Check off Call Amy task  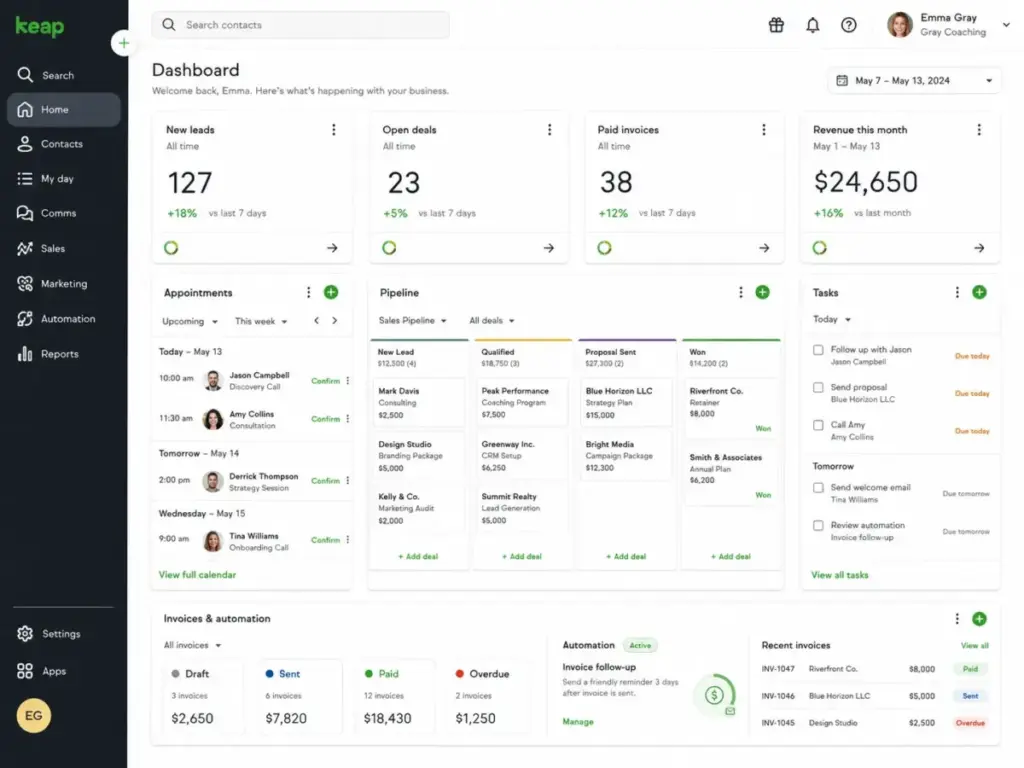(x=818, y=425)
